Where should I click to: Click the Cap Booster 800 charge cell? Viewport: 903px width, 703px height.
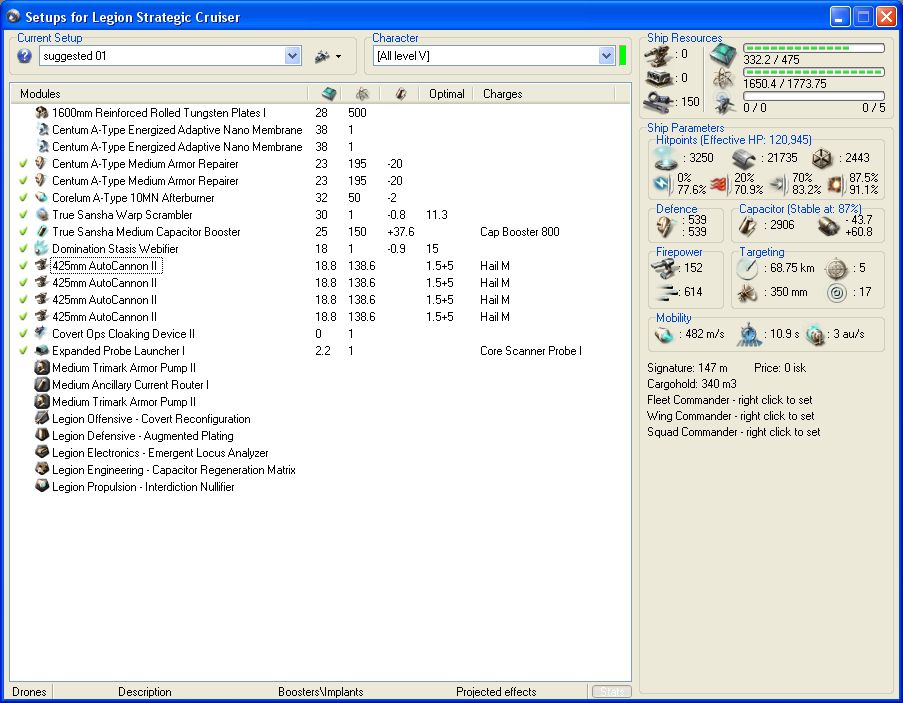(x=519, y=231)
